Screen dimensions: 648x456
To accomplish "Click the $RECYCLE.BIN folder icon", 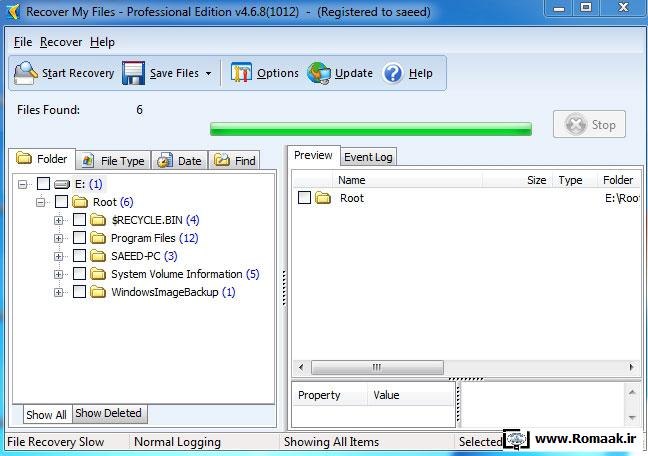I will tap(98, 220).
